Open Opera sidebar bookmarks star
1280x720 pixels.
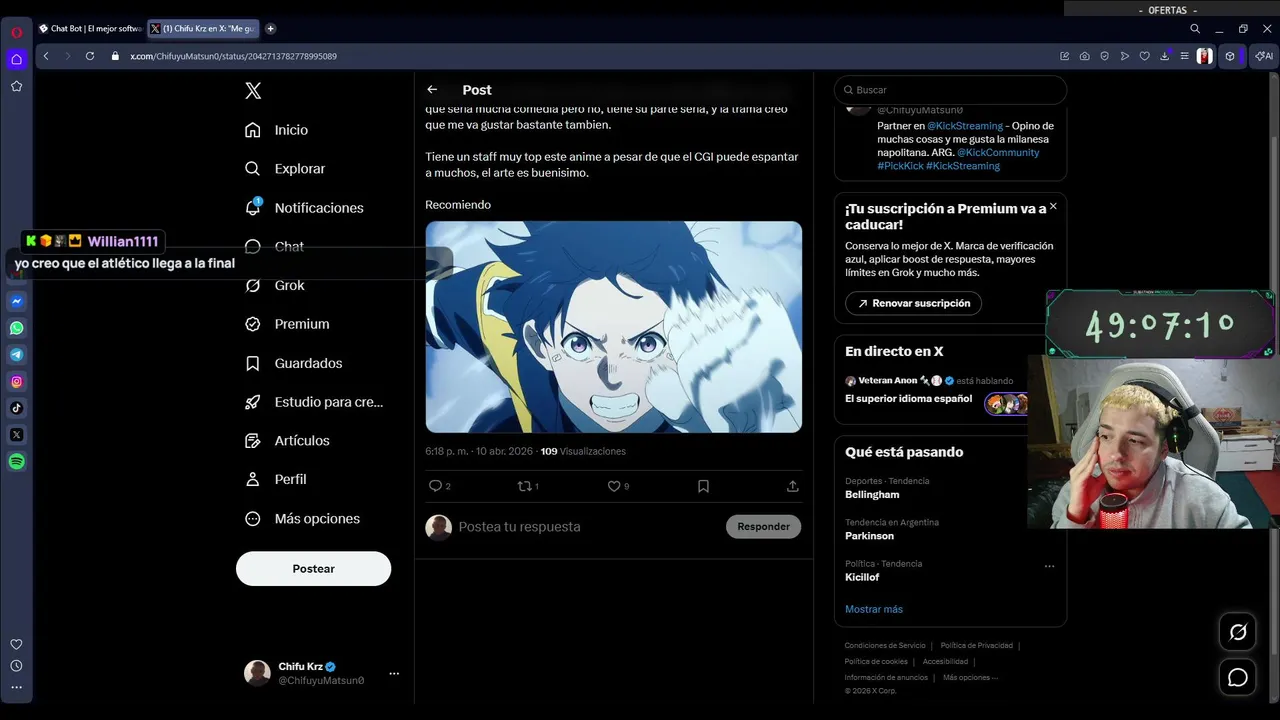pos(16,86)
